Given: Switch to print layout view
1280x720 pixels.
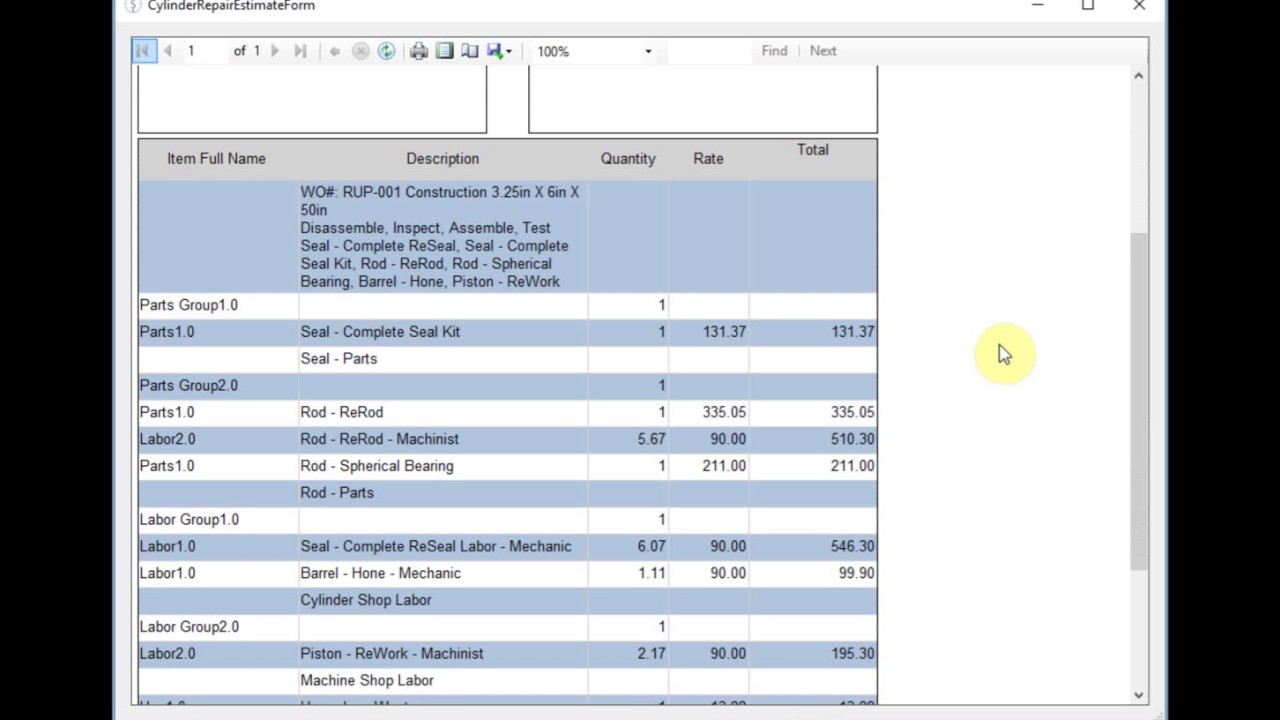Looking at the screenshot, I should [445, 51].
